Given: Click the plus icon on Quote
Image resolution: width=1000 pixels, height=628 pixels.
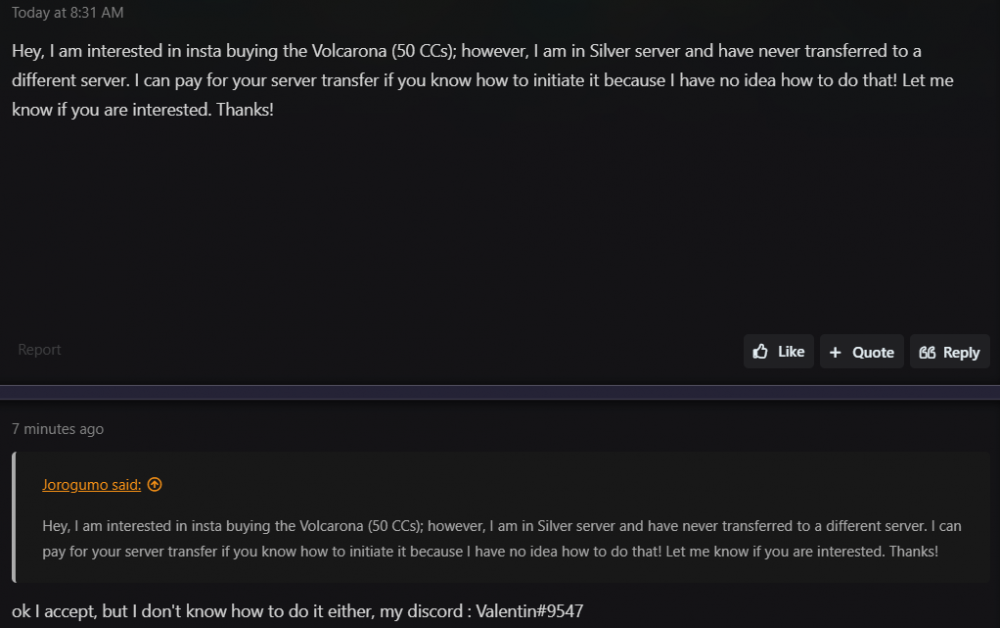Looking at the screenshot, I should tap(836, 352).
